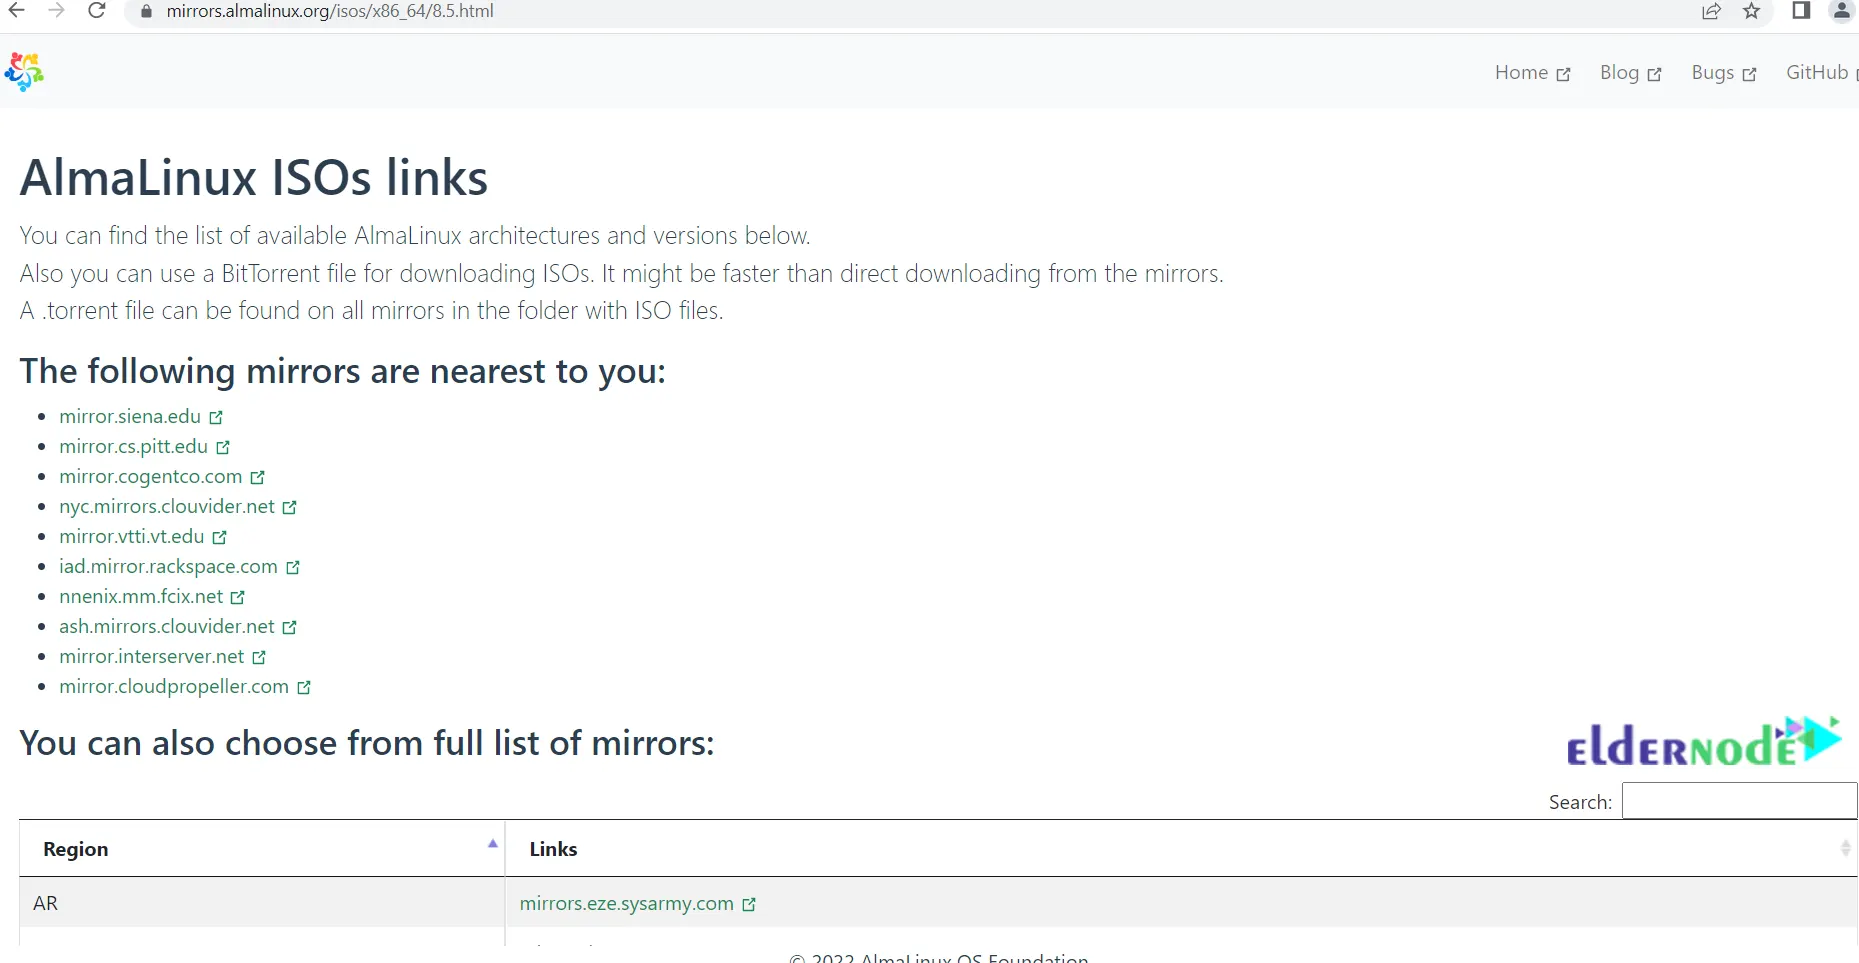Open the browser side panel icon

1801,11
